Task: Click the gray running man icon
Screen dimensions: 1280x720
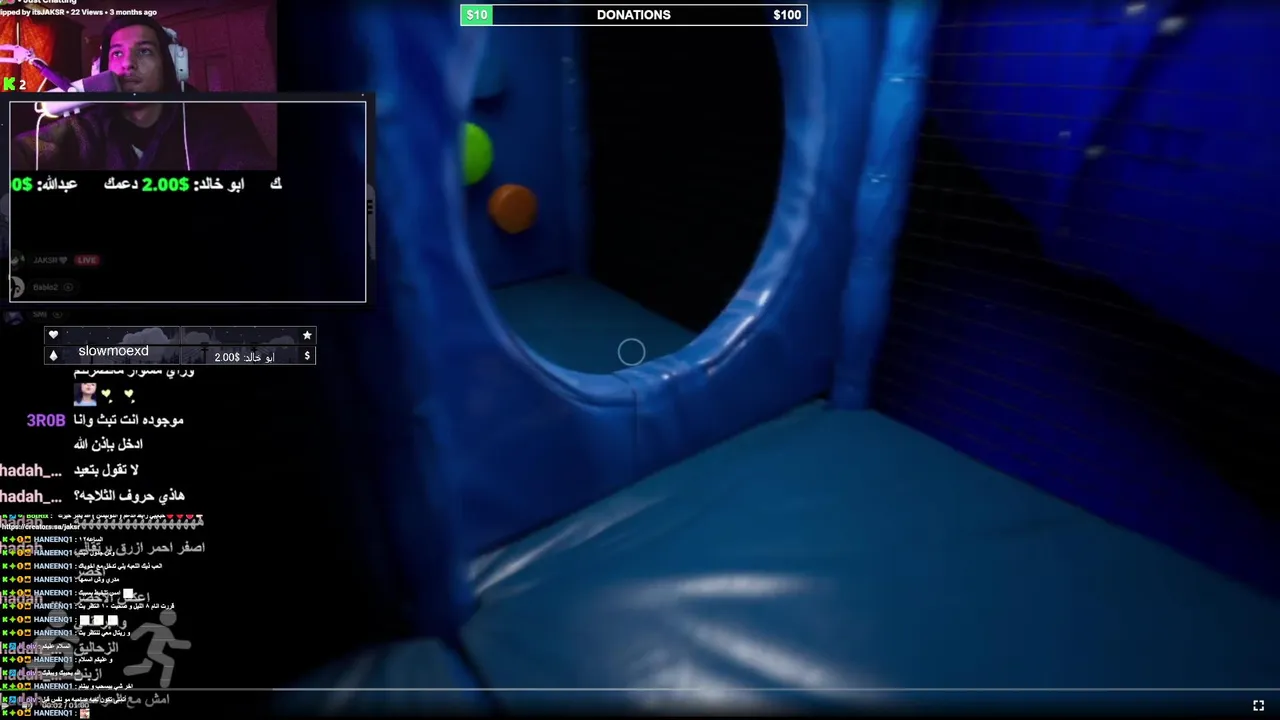Action: click(x=157, y=648)
